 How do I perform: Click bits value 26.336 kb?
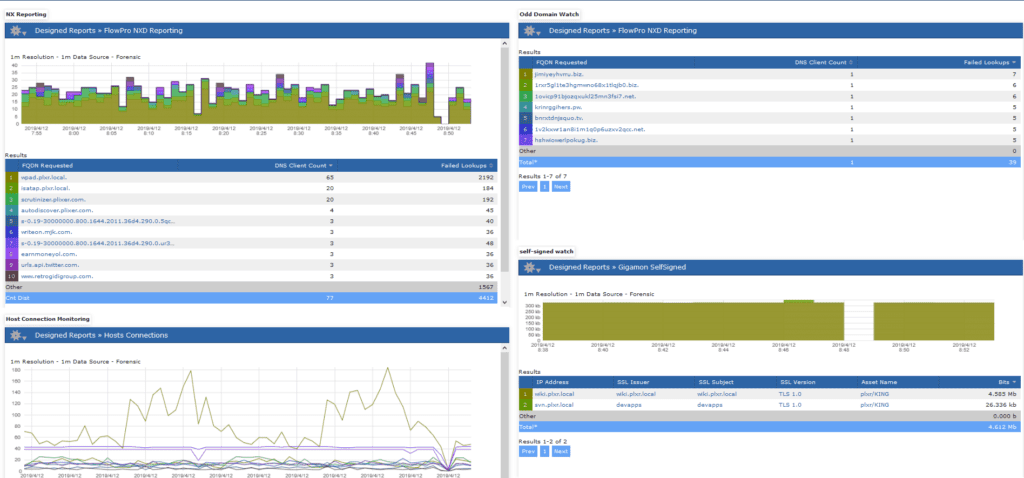click(1001, 405)
